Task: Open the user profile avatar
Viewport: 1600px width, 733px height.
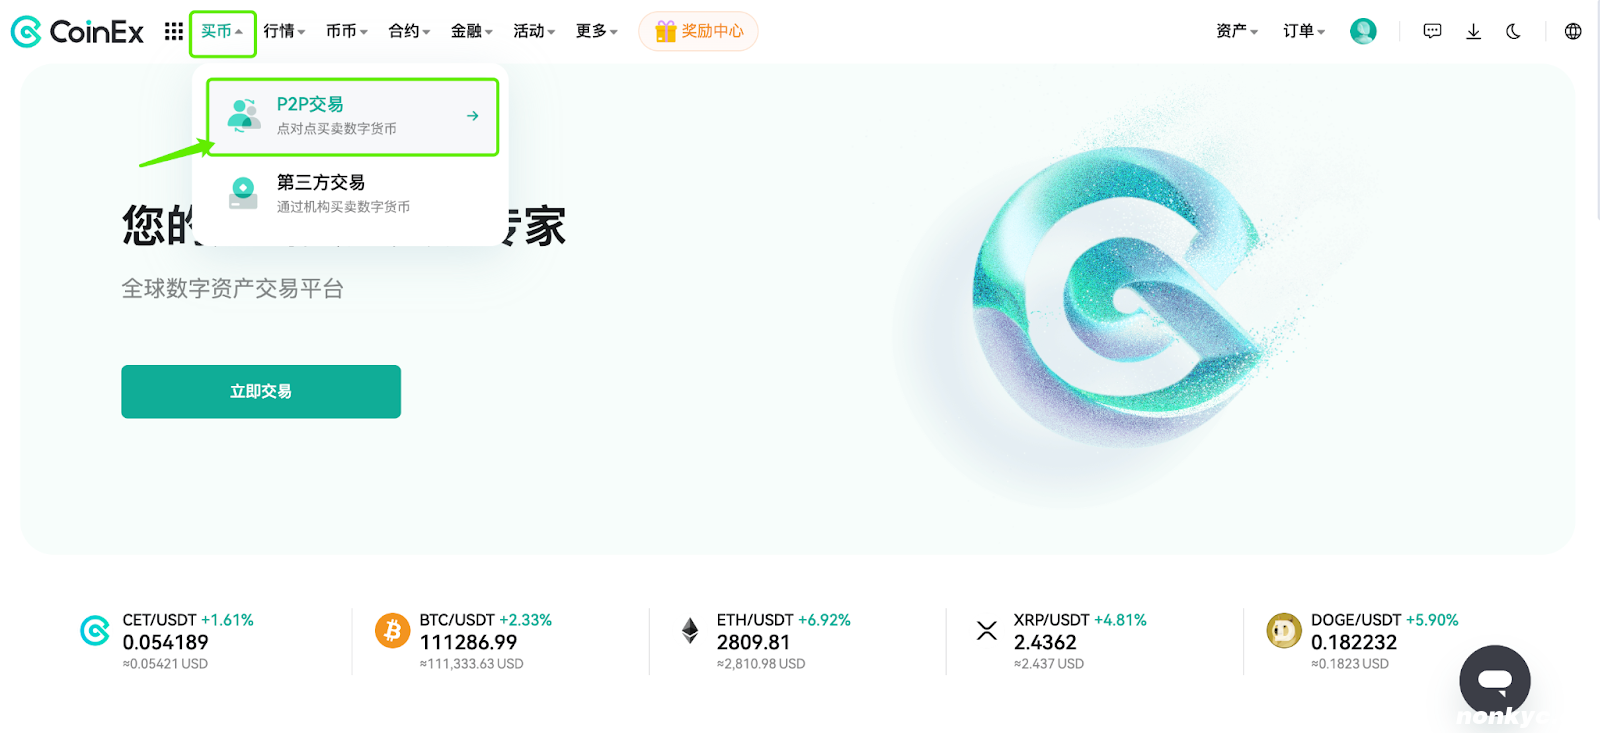Action: [1363, 32]
